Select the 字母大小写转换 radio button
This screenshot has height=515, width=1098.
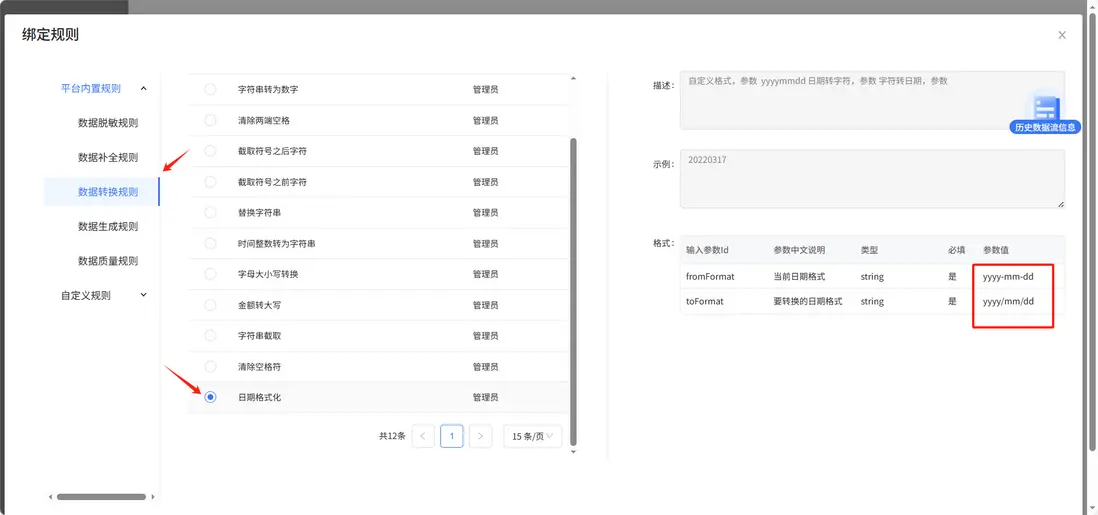coord(210,274)
